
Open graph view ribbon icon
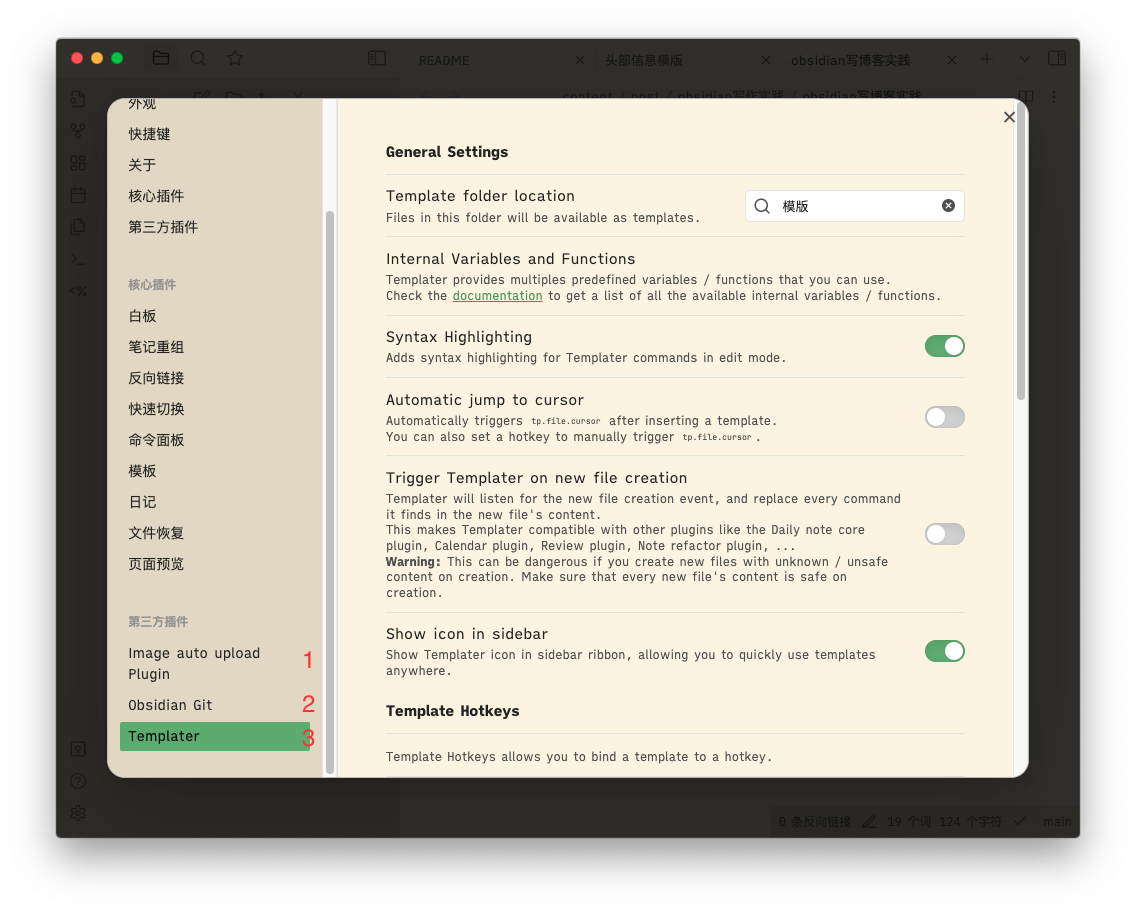pyautogui.click(x=78, y=131)
